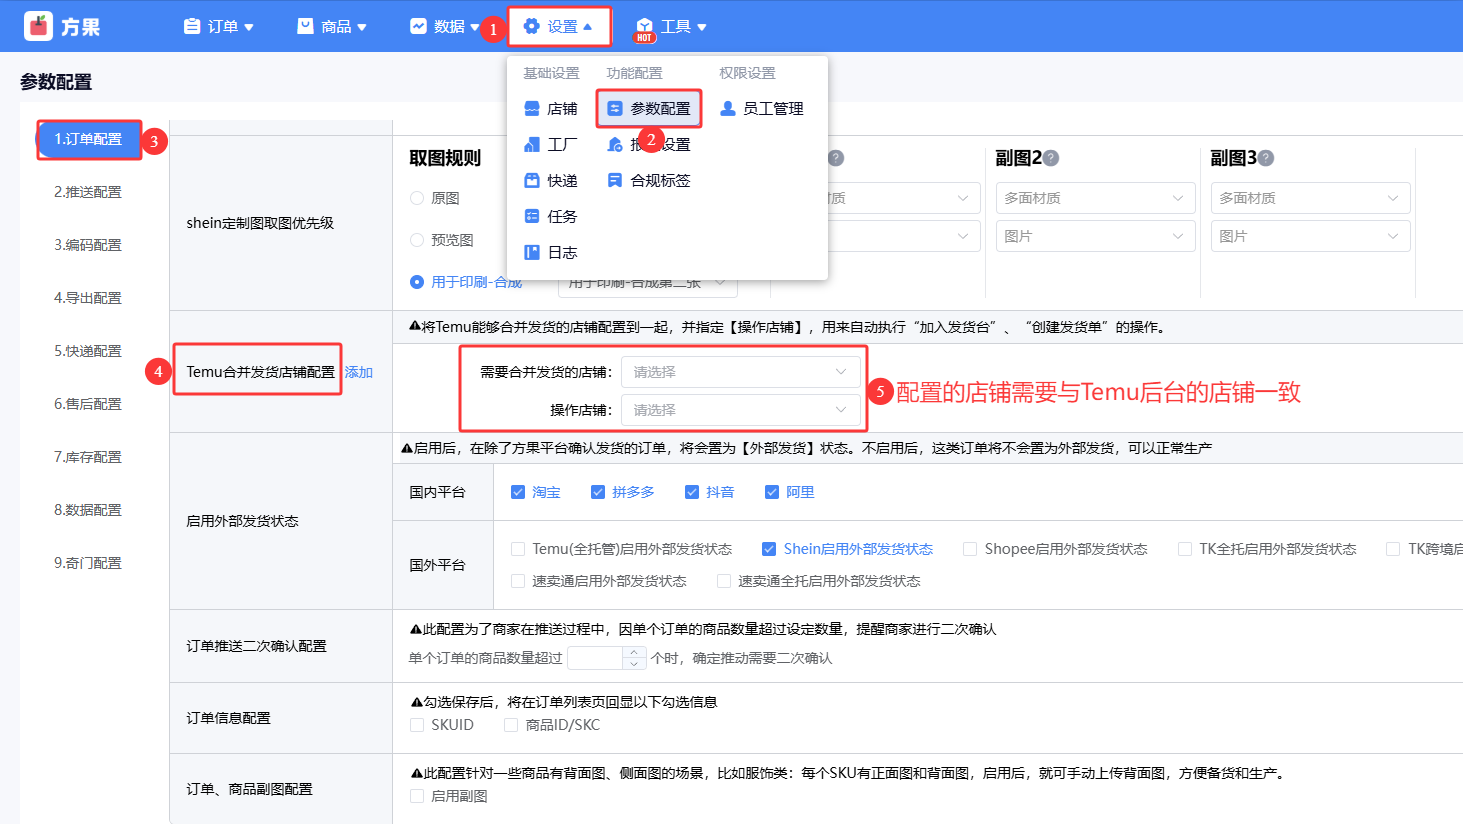Click the 任务 task icon
Screen dimensions: 1463x824
point(532,216)
